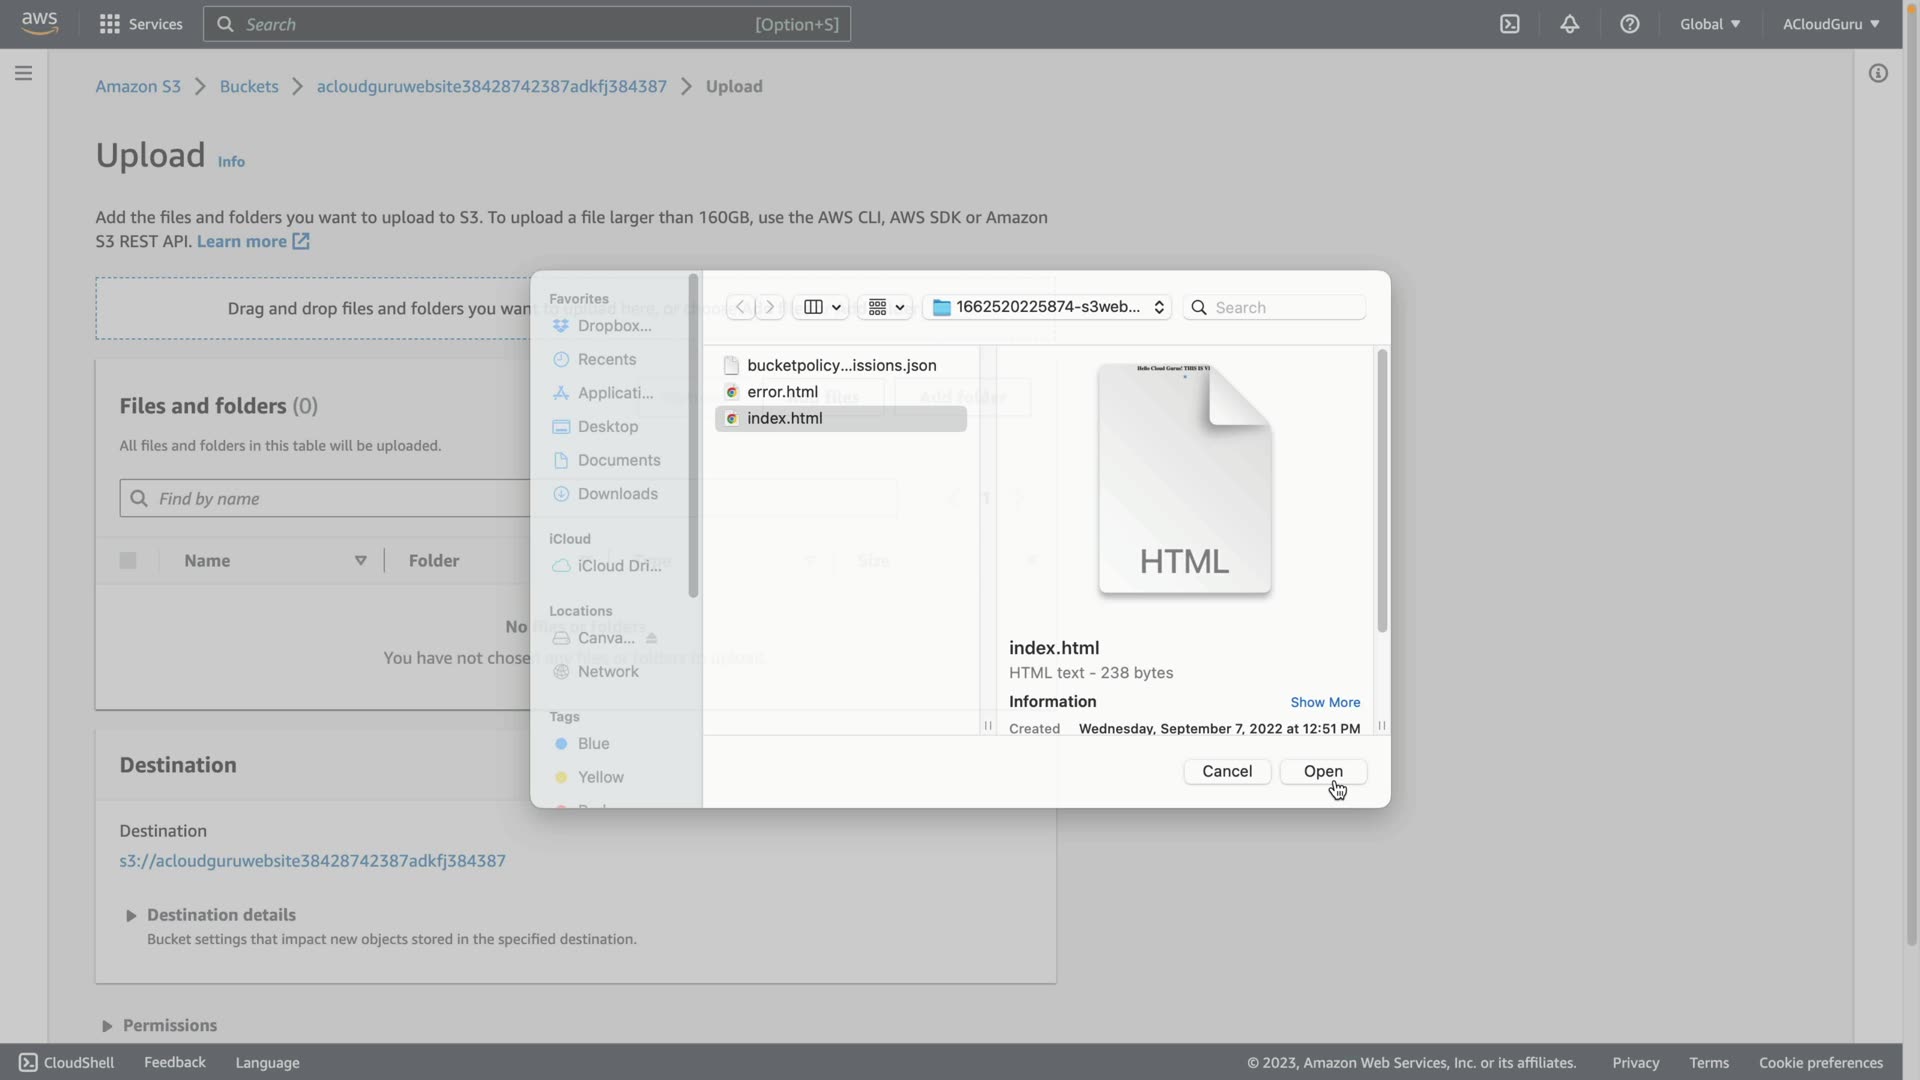This screenshot has height=1080, width=1920.
Task: Select the error.html file in list
Action: 782,392
